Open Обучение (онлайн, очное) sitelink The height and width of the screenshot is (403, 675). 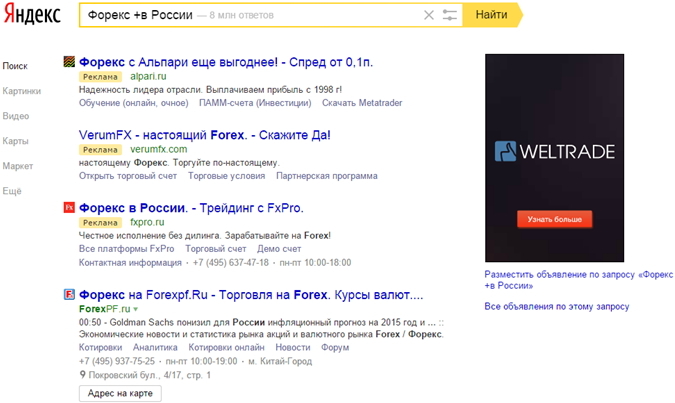[133, 103]
